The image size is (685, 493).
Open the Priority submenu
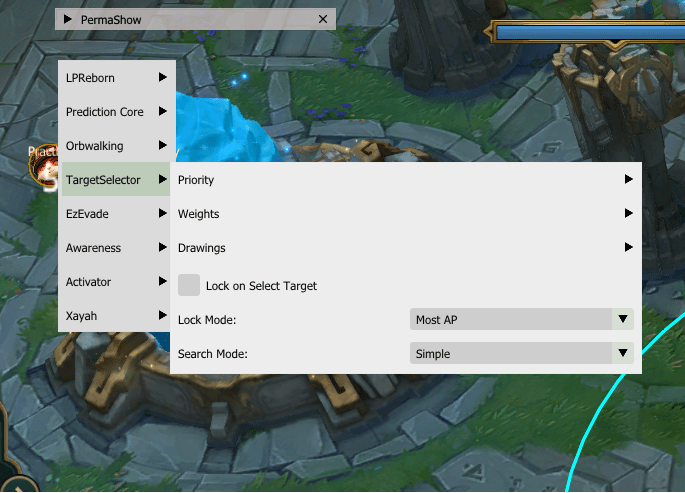(406, 179)
